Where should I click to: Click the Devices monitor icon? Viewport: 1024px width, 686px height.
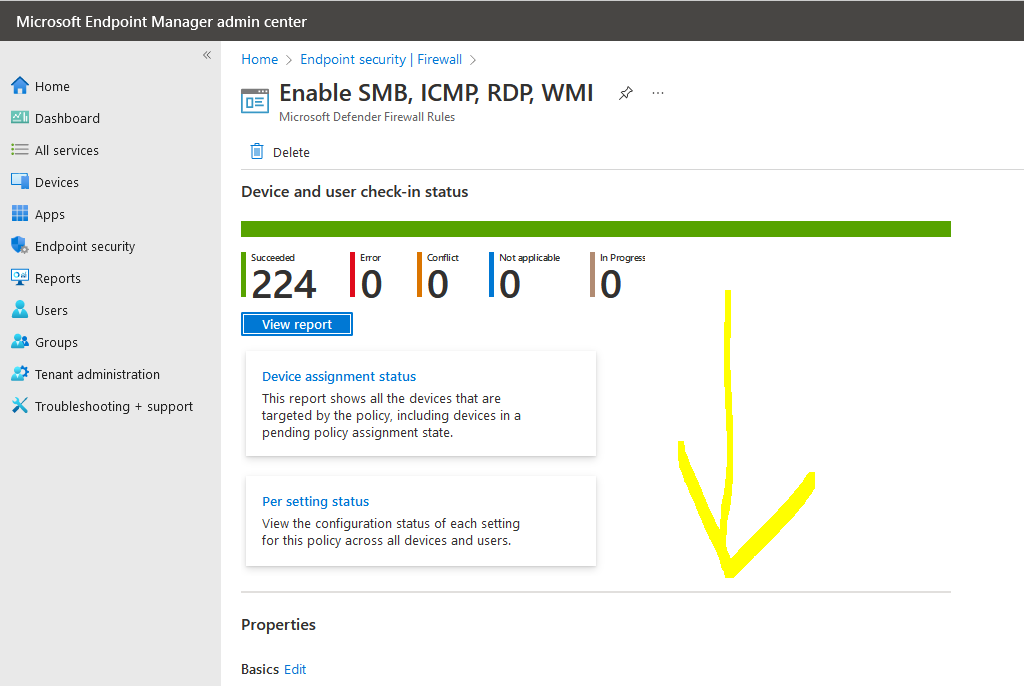tap(20, 182)
